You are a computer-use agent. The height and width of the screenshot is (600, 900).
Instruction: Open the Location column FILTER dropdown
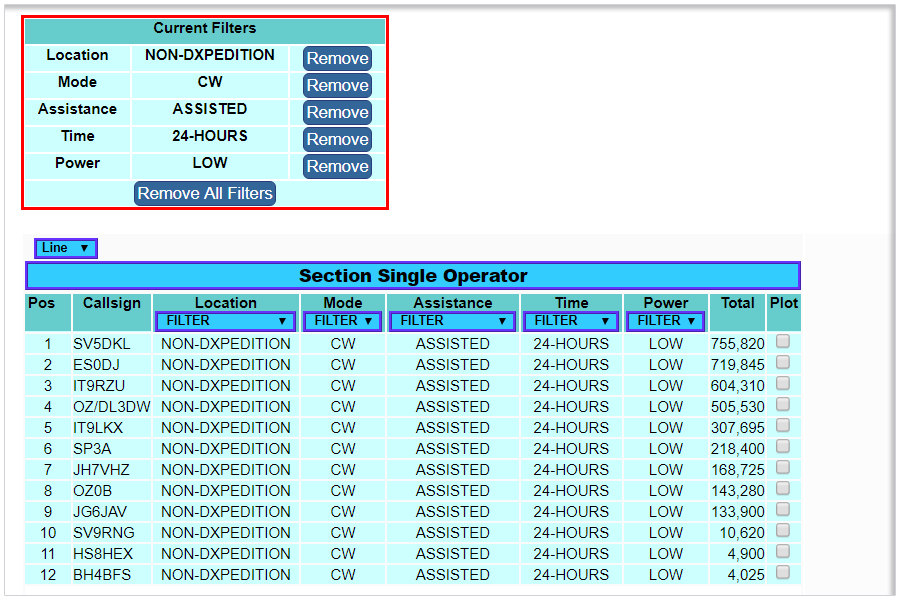coord(226,321)
